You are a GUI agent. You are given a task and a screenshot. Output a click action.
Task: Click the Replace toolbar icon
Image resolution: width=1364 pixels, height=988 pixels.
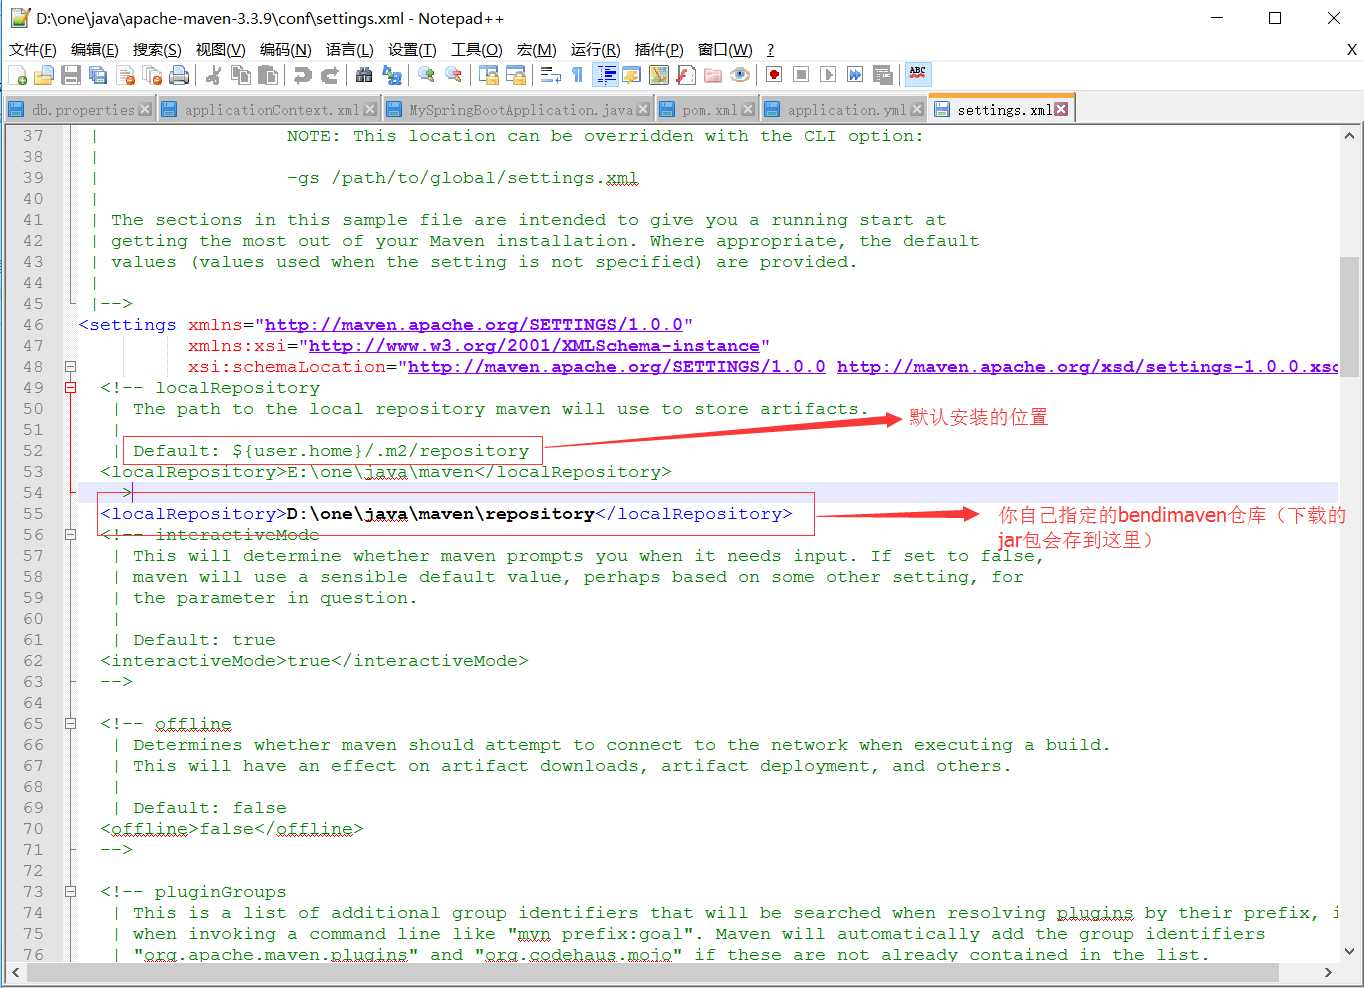391,75
